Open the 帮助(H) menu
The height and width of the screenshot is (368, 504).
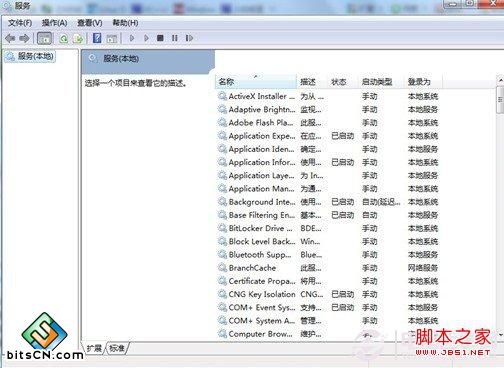pos(125,23)
